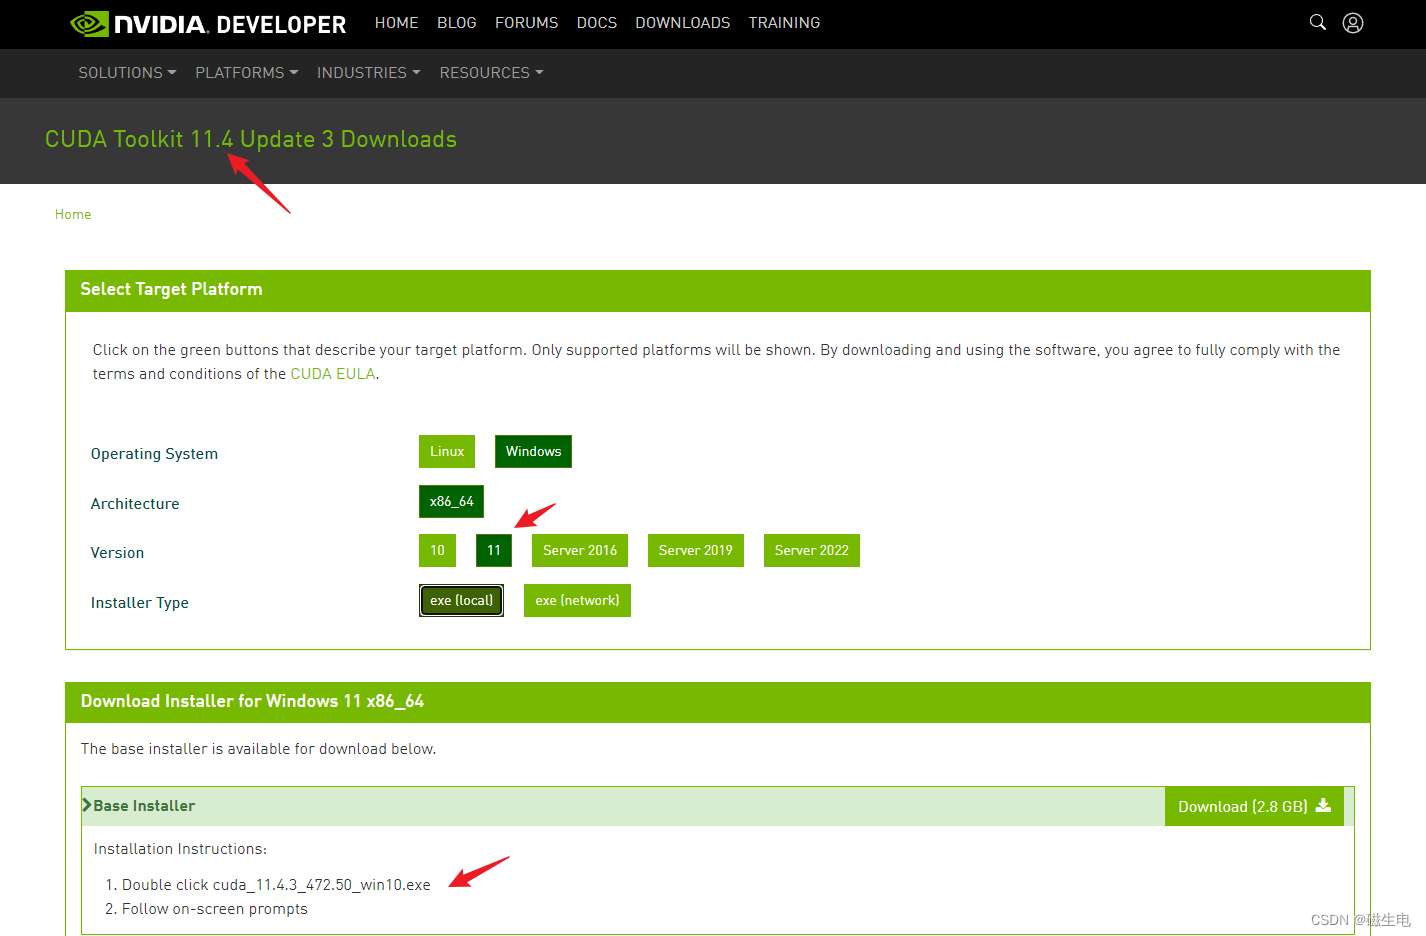Open the INDUSTRIES dropdown menu
Viewport: 1426px width, 936px height.
(369, 73)
